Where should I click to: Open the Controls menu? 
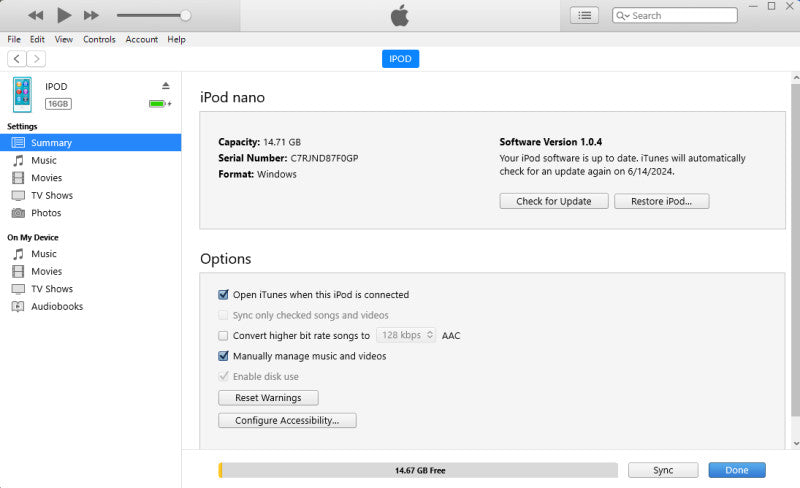[x=99, y=39]
